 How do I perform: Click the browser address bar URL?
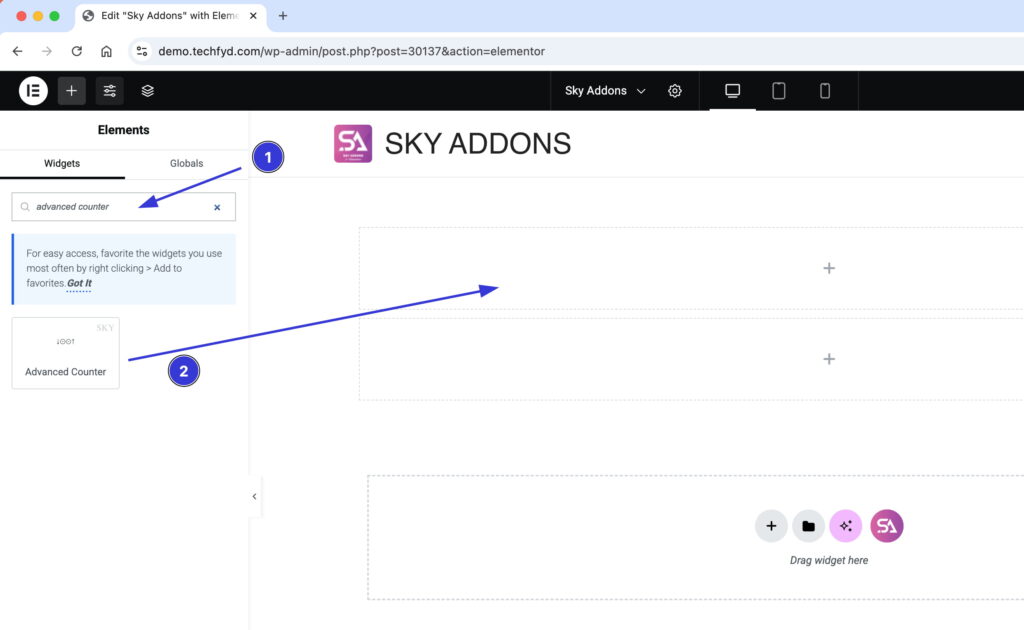click(351, 51)
